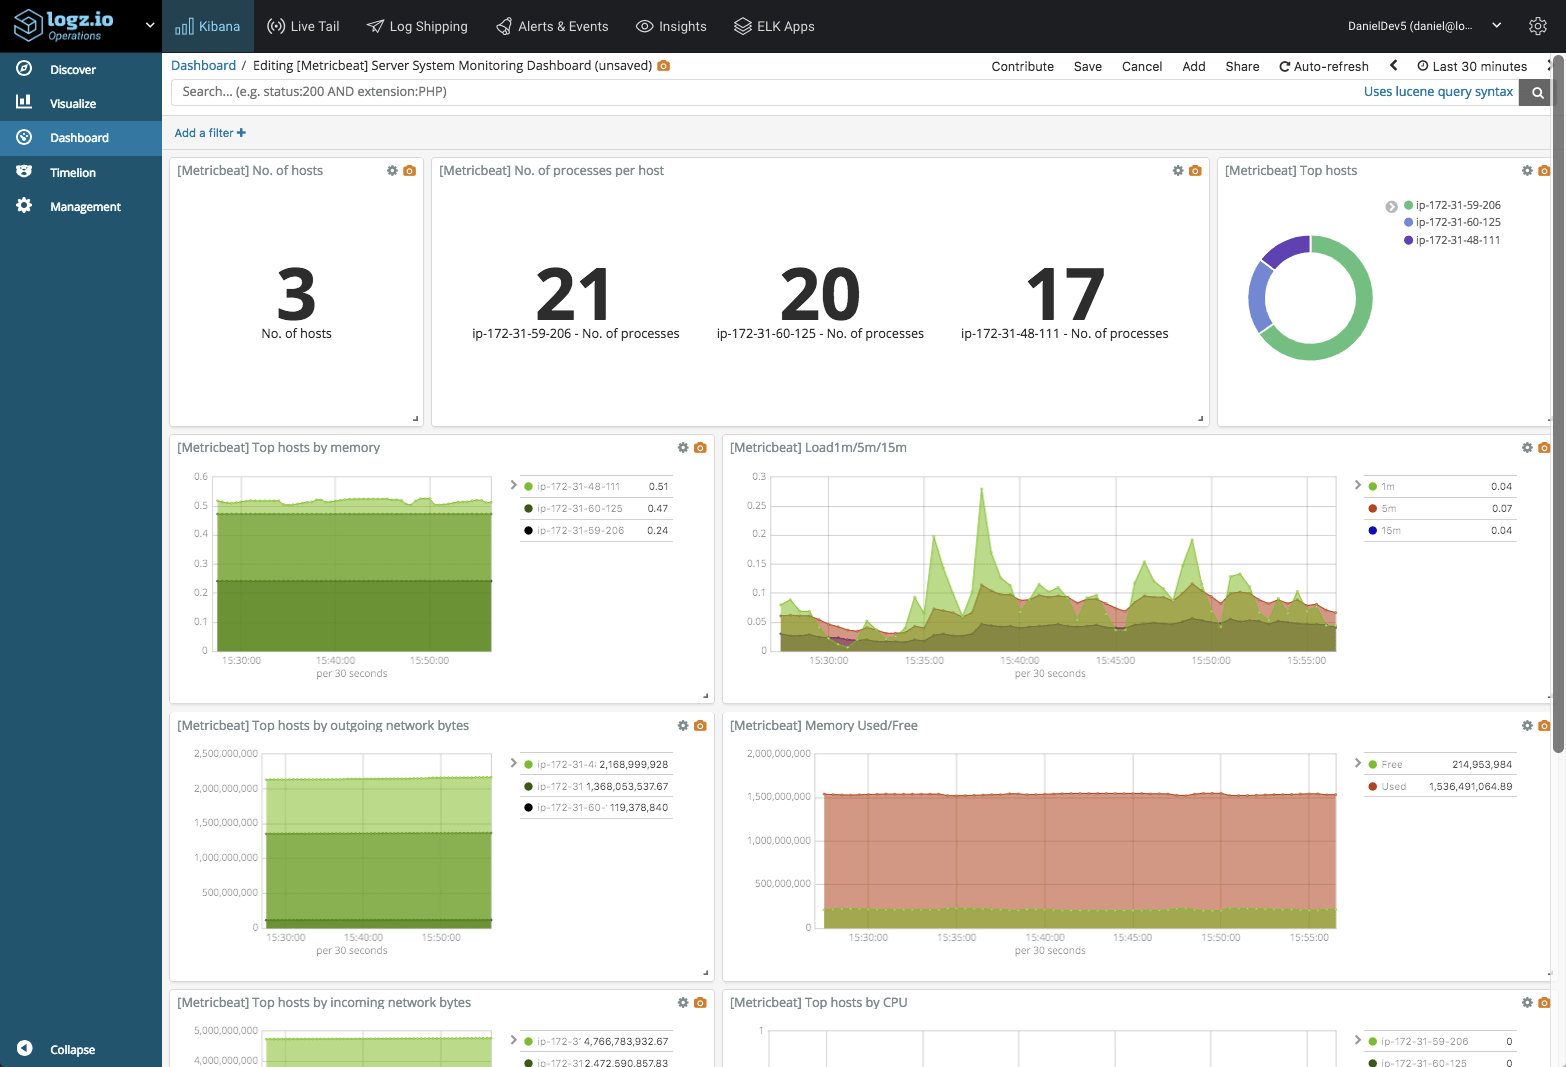Toggle the 5m series in Load legend
Viewport: 1566px width, 1067px height.
coord(1440,509)
